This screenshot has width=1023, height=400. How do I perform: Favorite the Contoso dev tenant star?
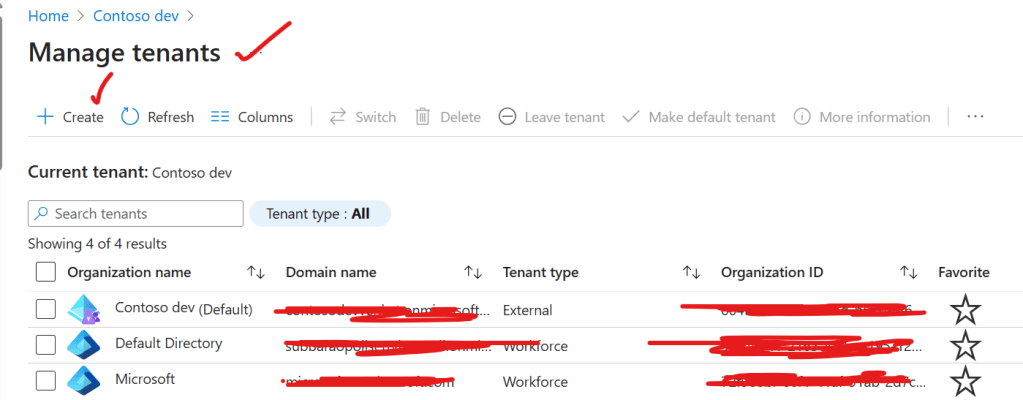(x=964, y=310)
